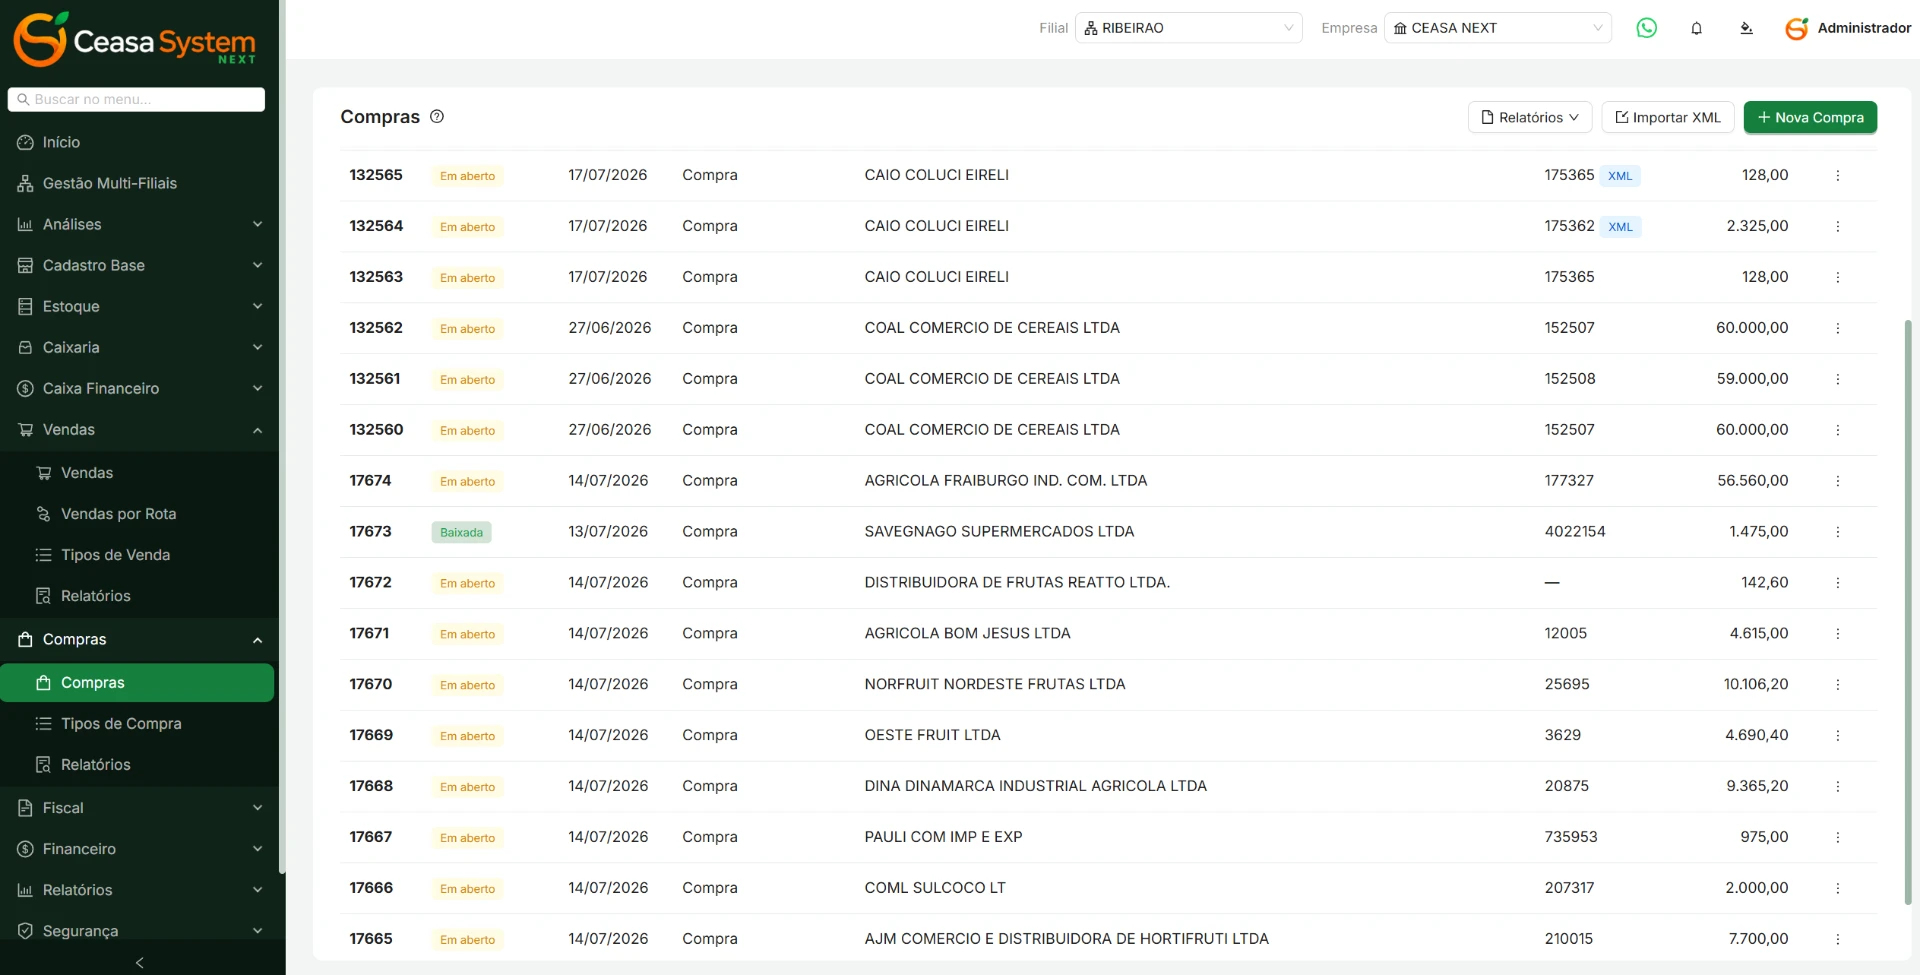Screen dimensions: 1920x975
Task: Expand the sidebar Relatórios section near bottom
Action: (139, 889)
